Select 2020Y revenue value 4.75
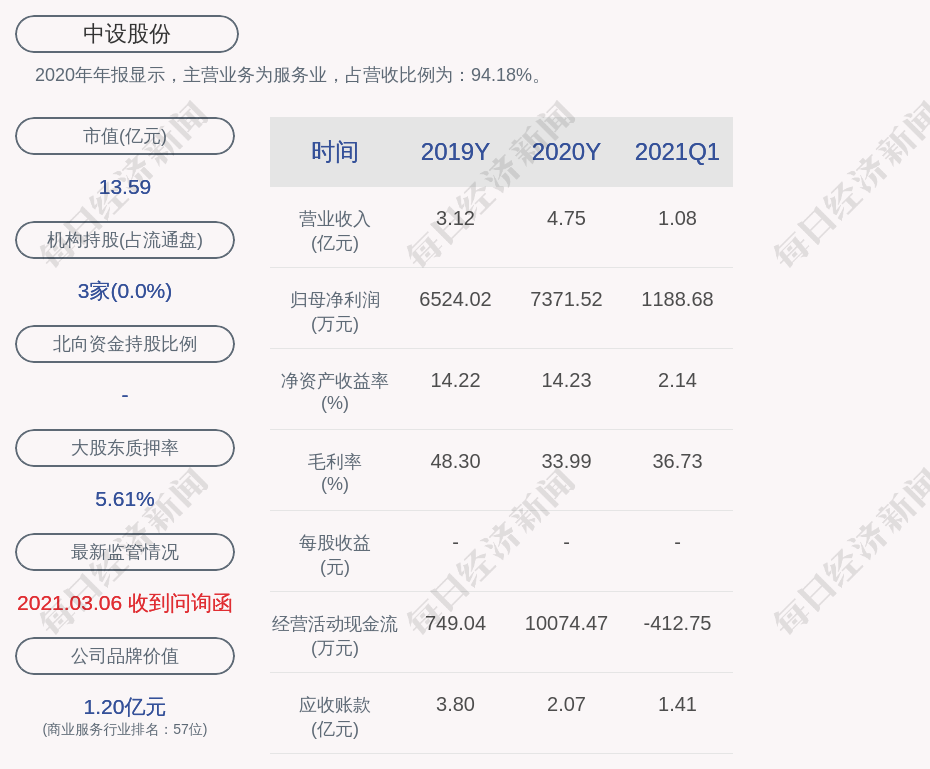The height and width of the screenshot is (769, 930). (x=566, y=218)
